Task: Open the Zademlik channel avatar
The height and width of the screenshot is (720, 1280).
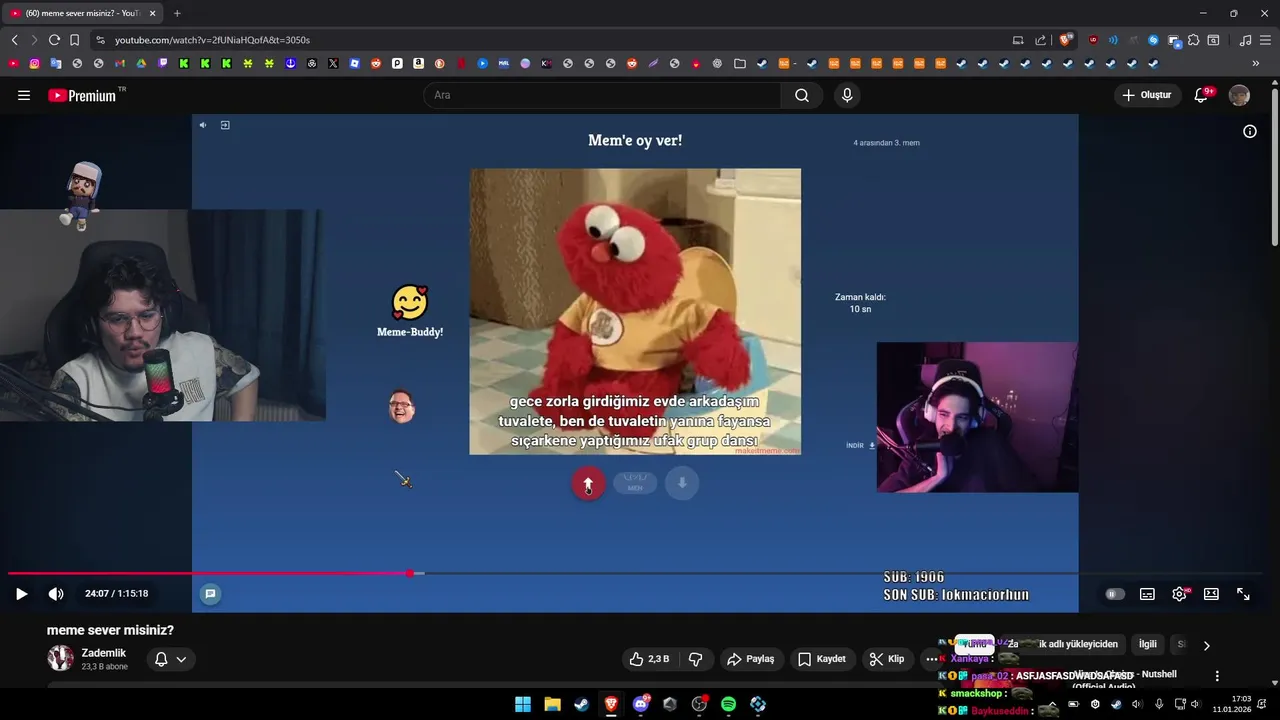Action: click(x=61, y=658)
